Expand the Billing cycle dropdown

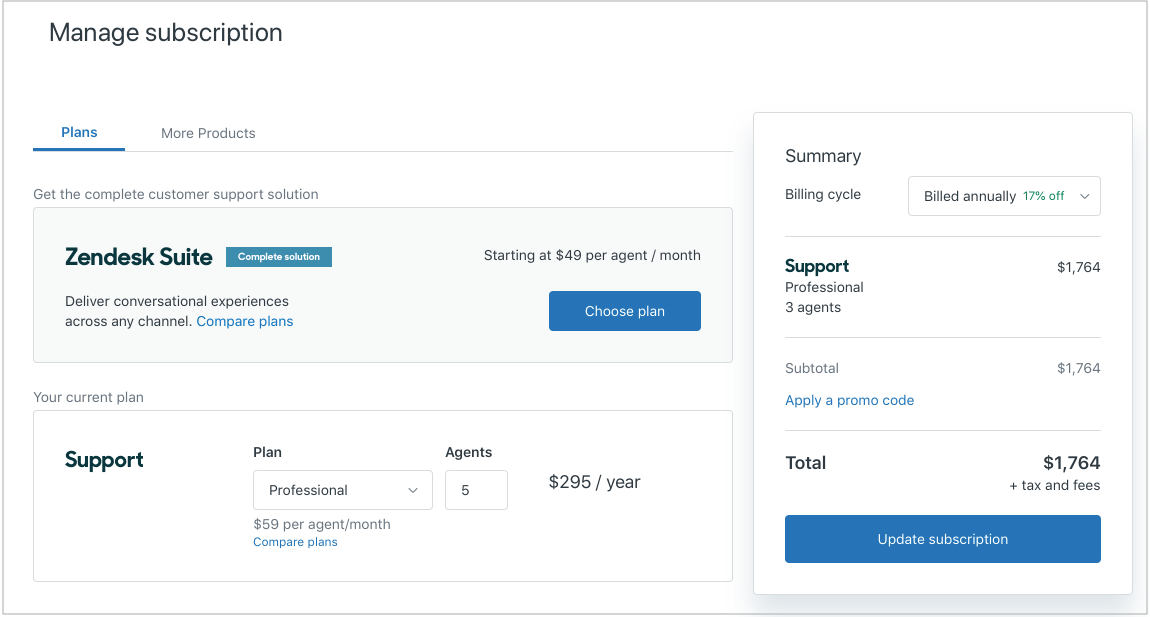pos(1004,195)
